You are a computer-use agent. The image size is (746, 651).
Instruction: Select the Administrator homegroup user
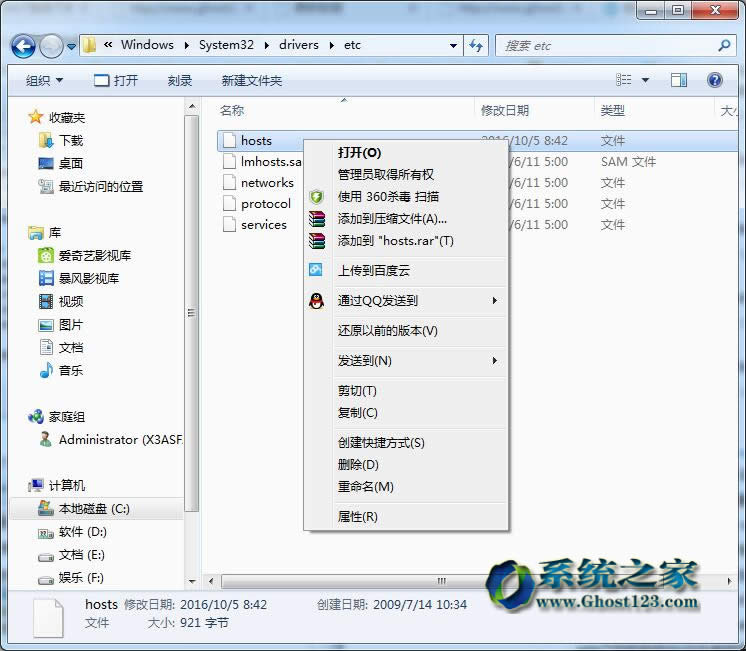point(110,439)
